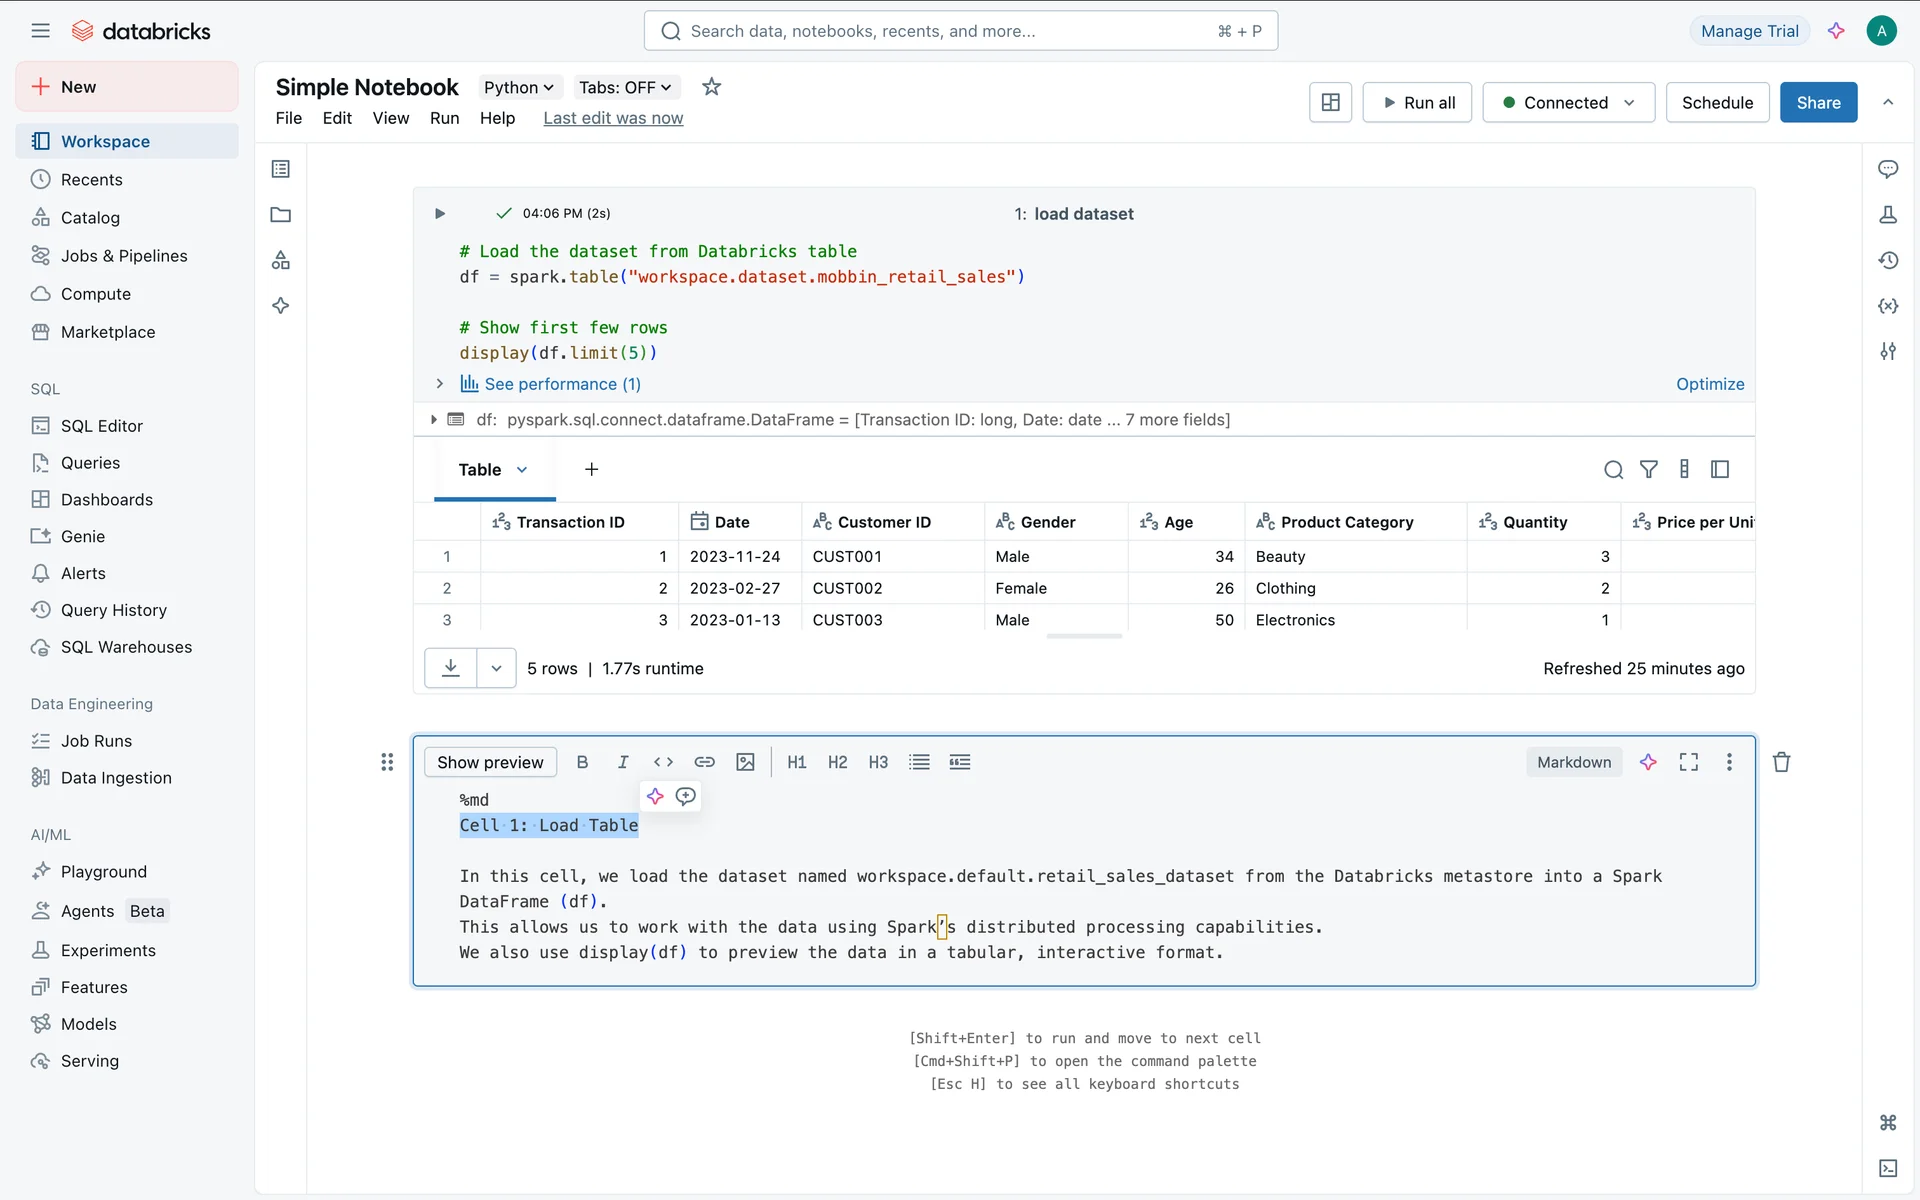Star the Simple Notebook as favorite
The width and height of the screenshot is (1920, 1200).
click(x=711, y=87)
